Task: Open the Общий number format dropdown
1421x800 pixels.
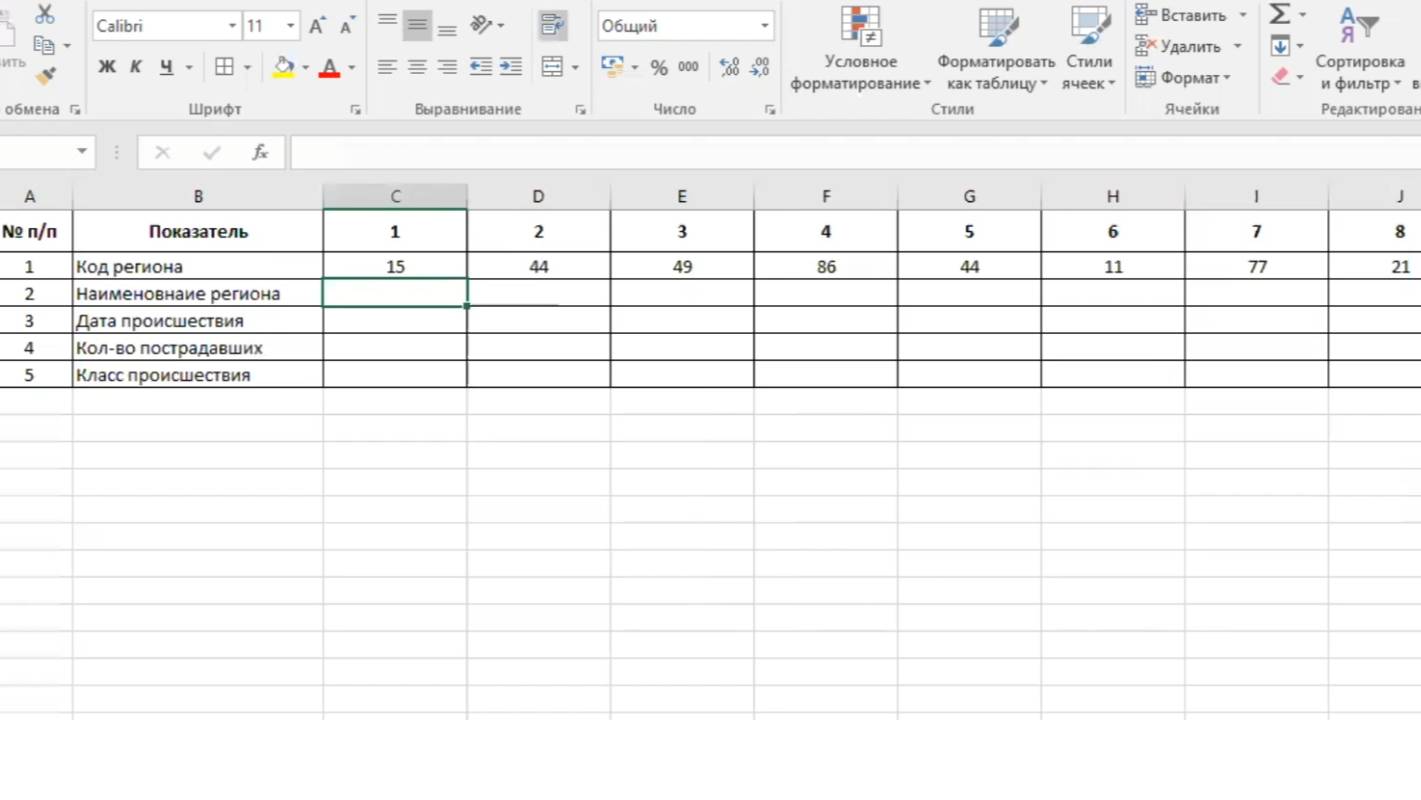Action: point(764,26)
